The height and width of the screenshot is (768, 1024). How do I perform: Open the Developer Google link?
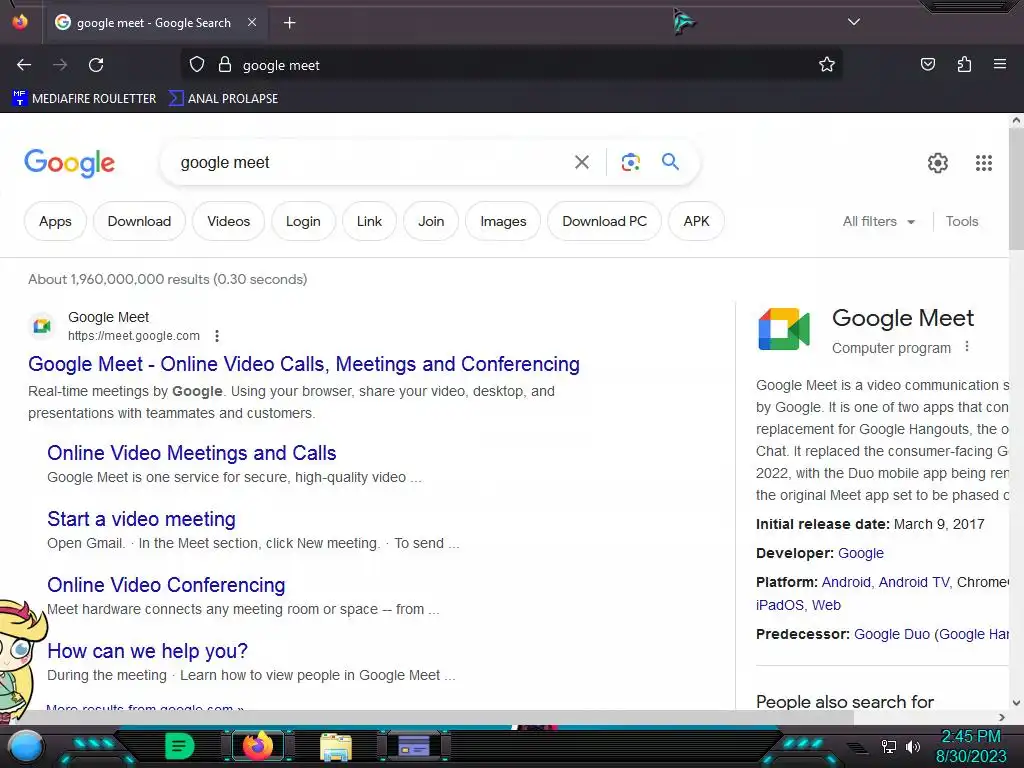pyautogui.click(x=860, y=553)
